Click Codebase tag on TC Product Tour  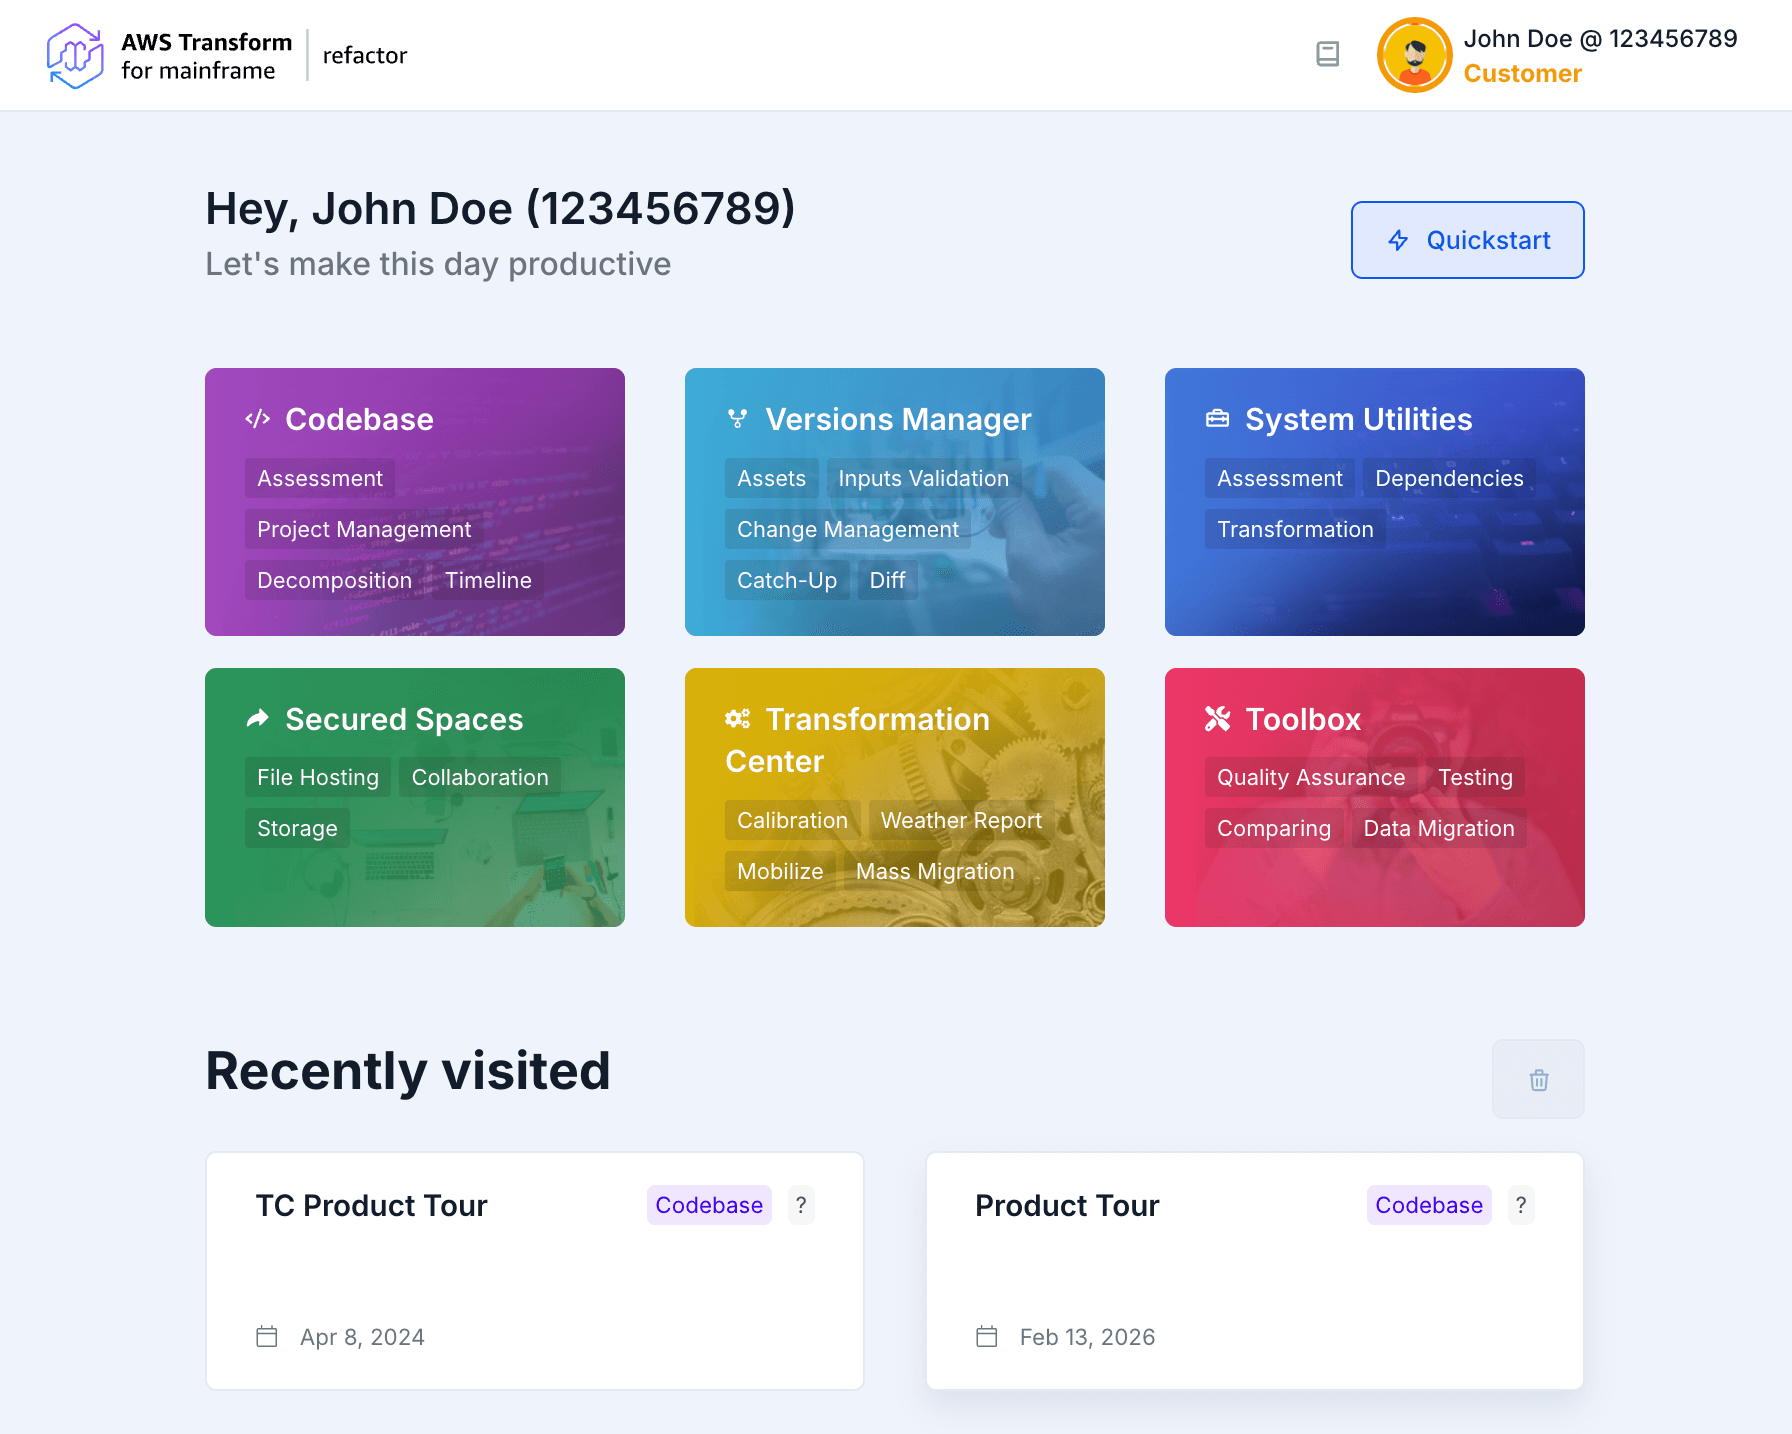tap(709, 1205)
